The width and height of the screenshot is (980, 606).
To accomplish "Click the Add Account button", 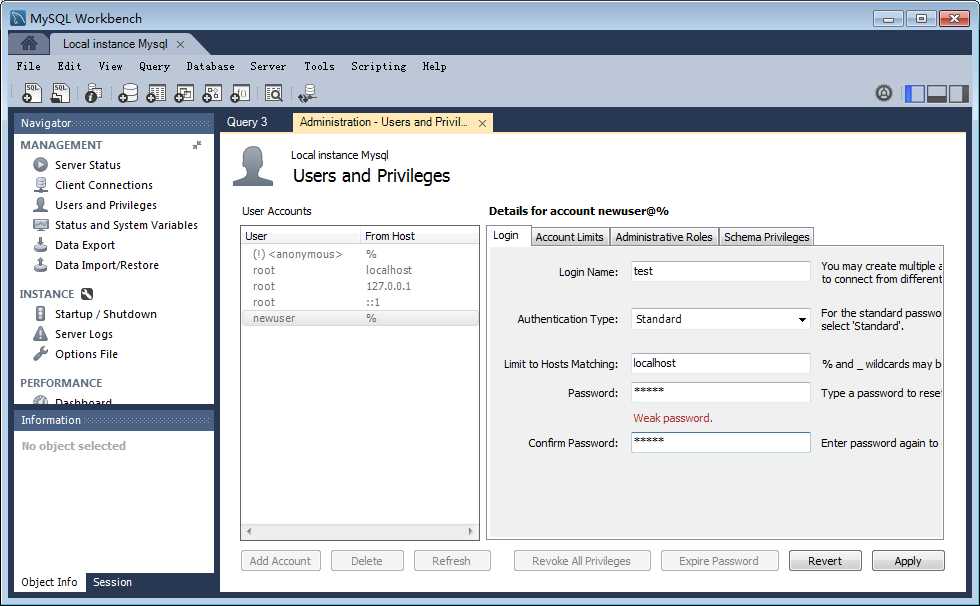I will [x=280, y=561].
